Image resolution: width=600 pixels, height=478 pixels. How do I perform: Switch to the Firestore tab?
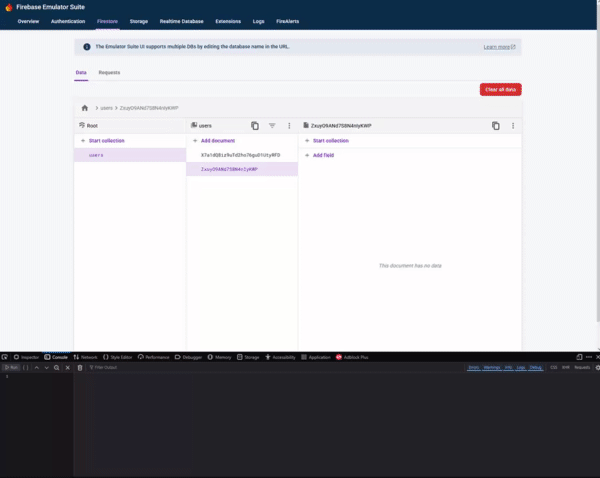[107, 21]
